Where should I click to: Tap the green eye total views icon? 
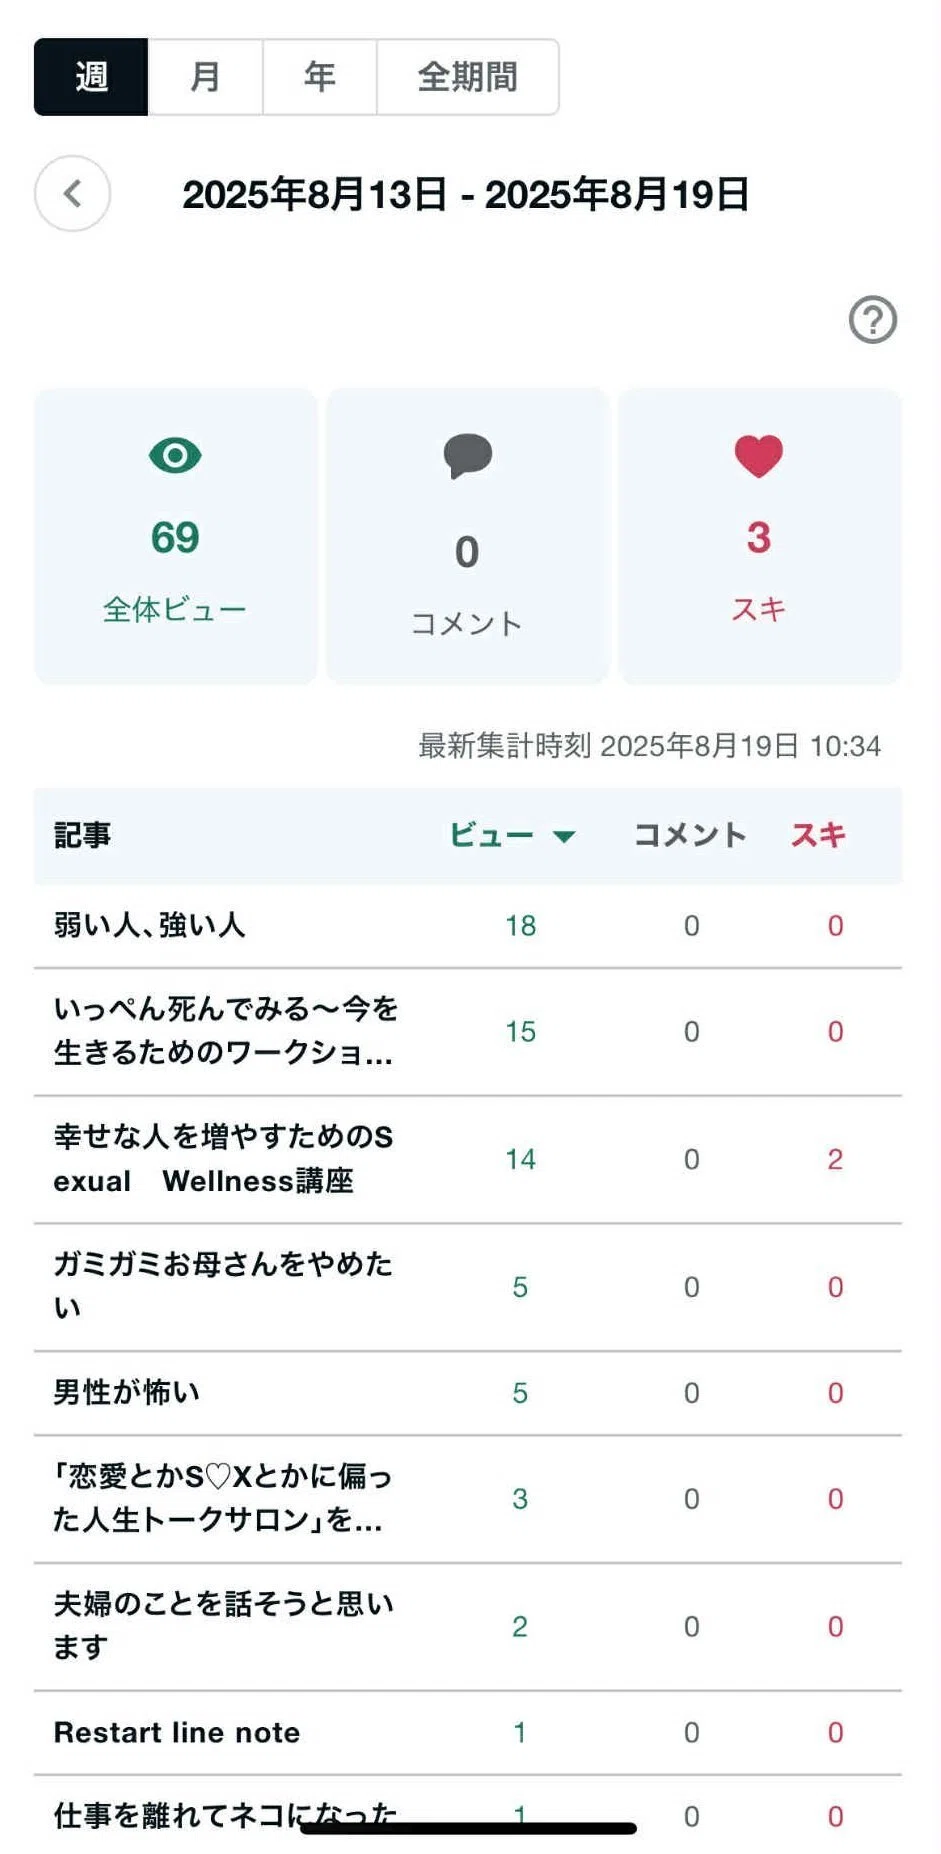[175, 456]
